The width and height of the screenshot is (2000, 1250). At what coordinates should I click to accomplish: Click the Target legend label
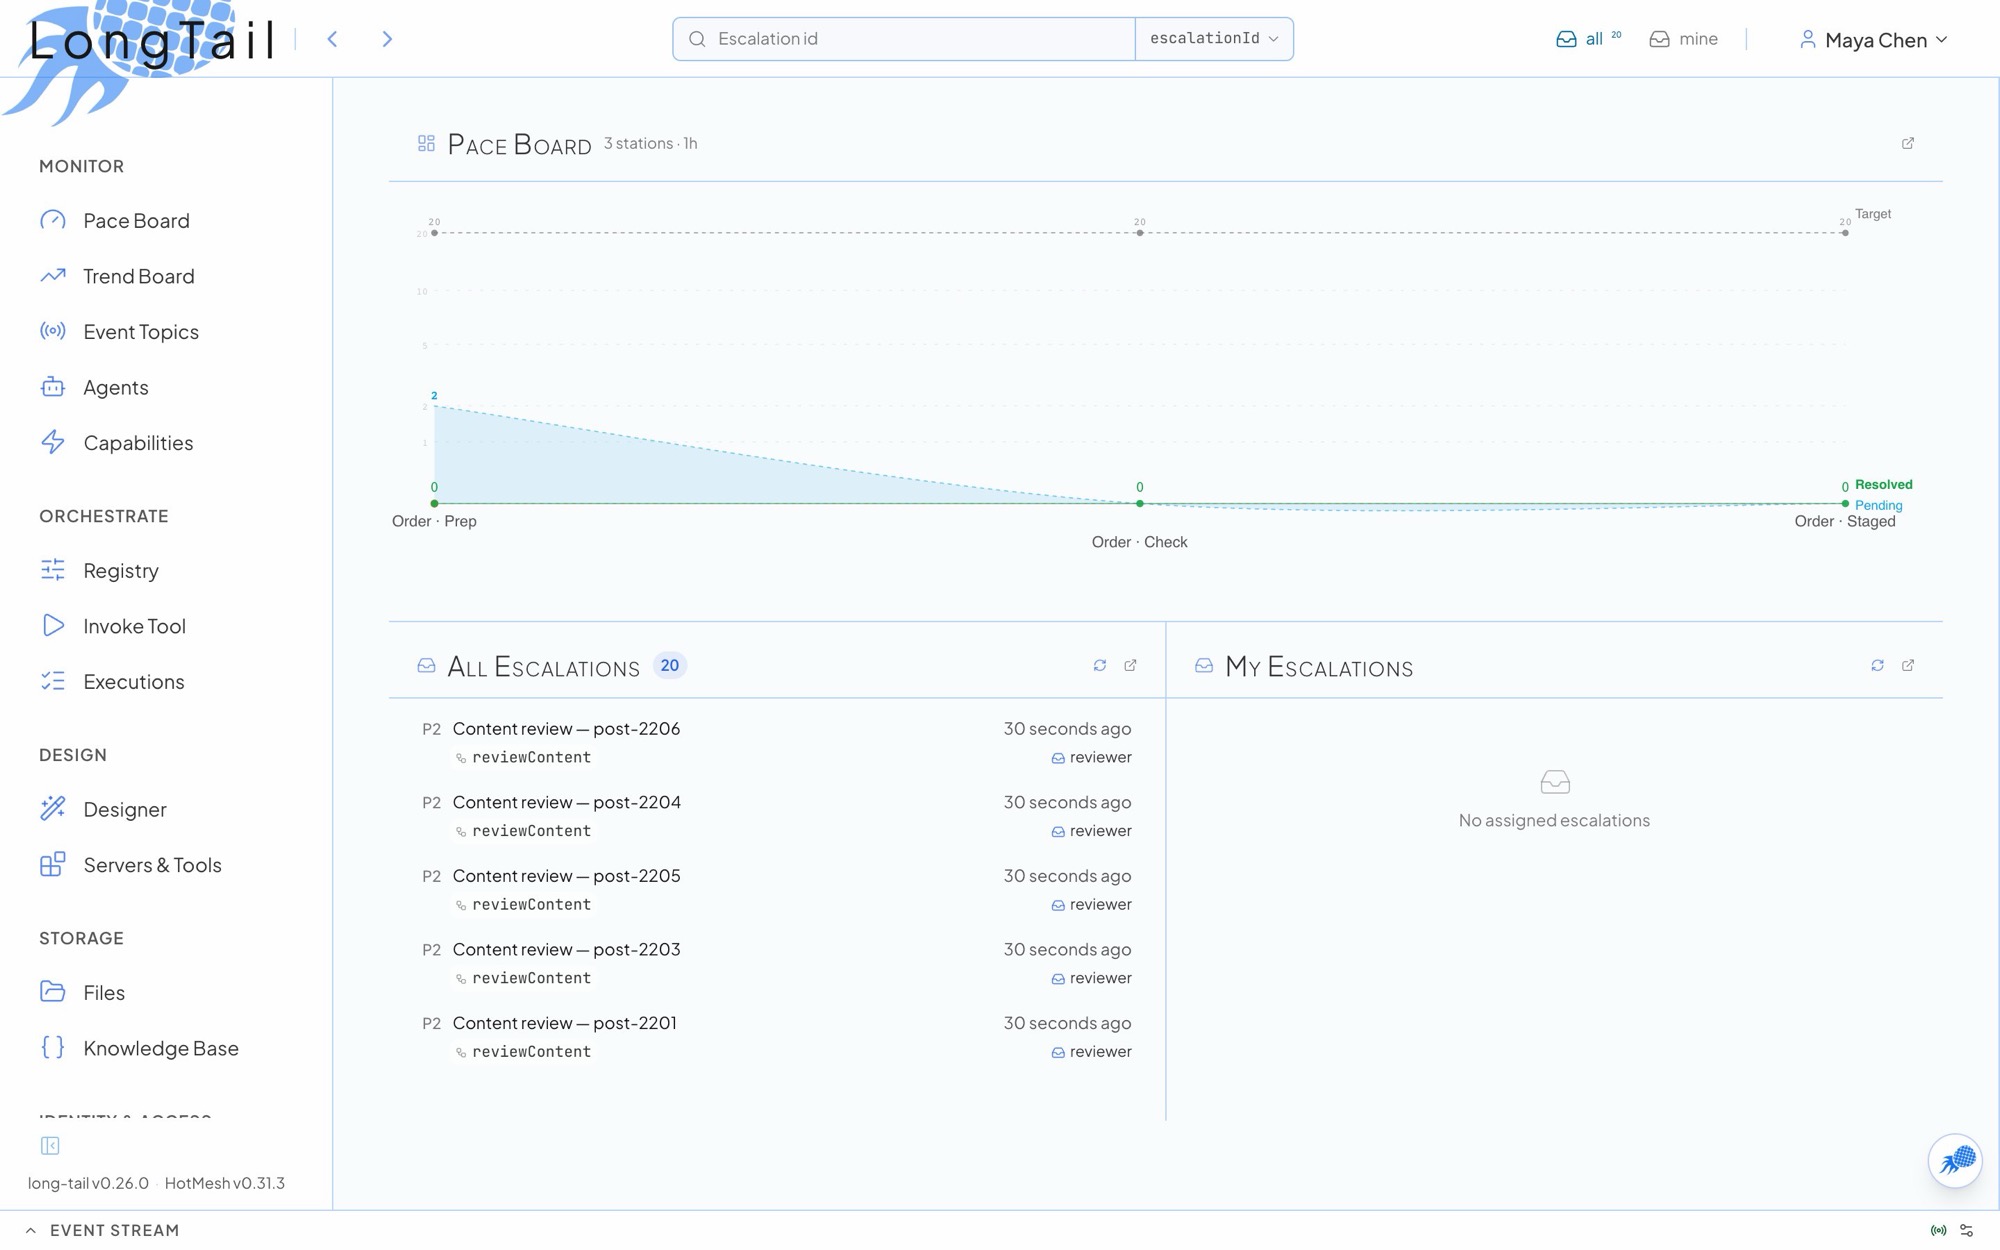point(1872,214)
